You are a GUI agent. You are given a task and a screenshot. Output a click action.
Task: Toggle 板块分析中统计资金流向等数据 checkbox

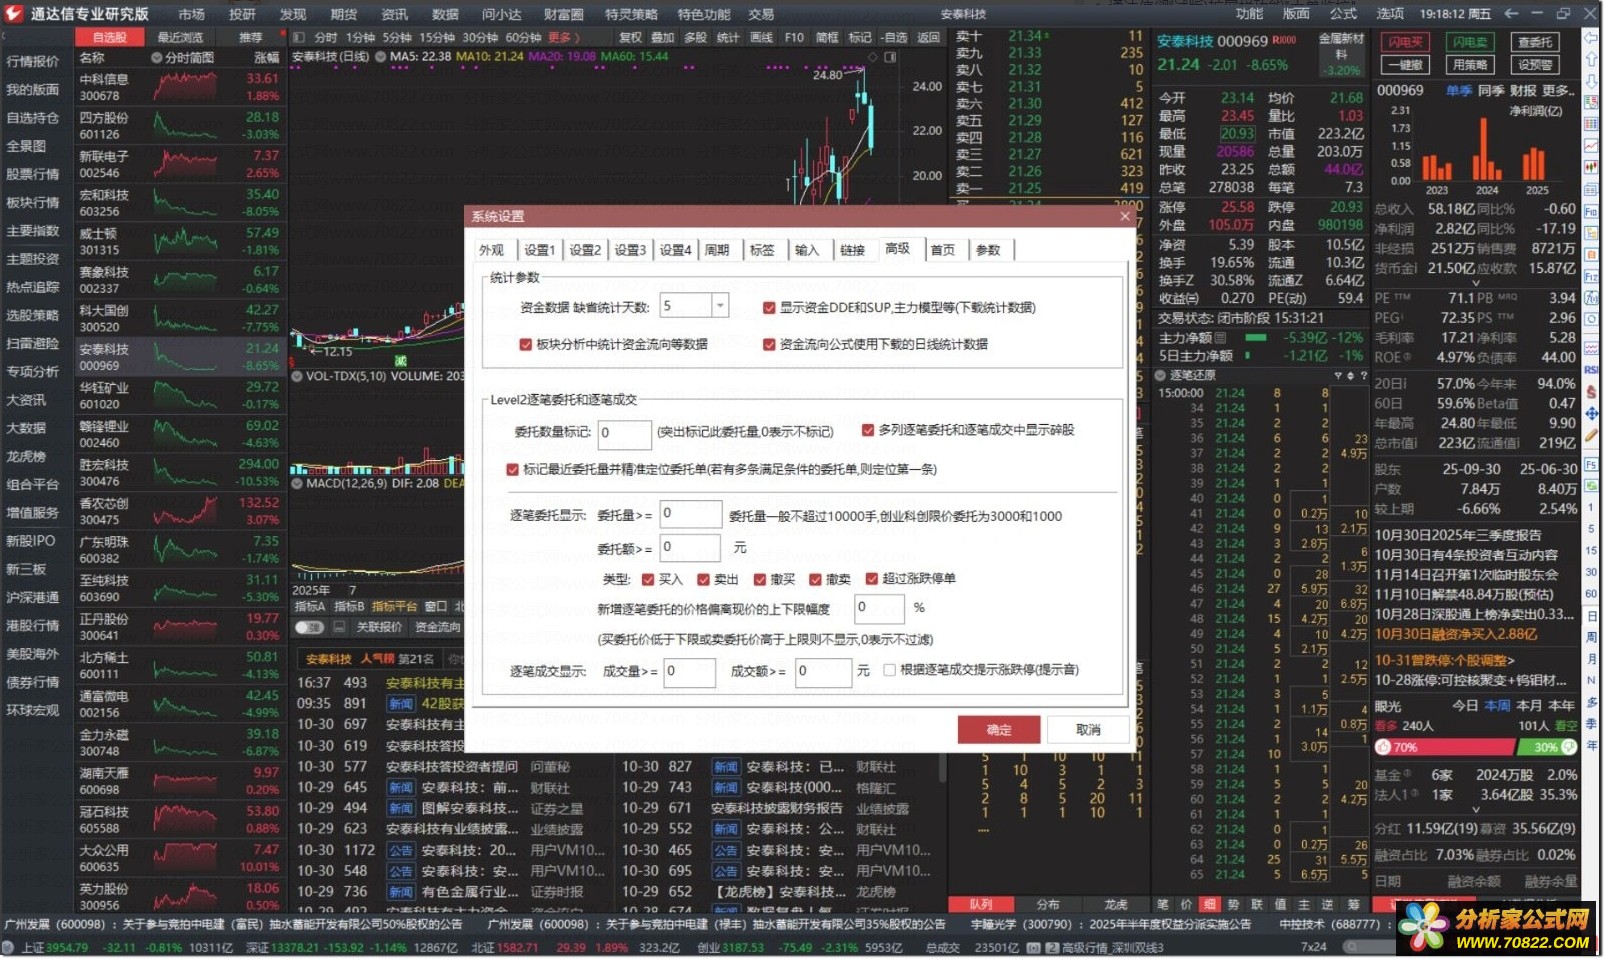(x=526, y=345)
